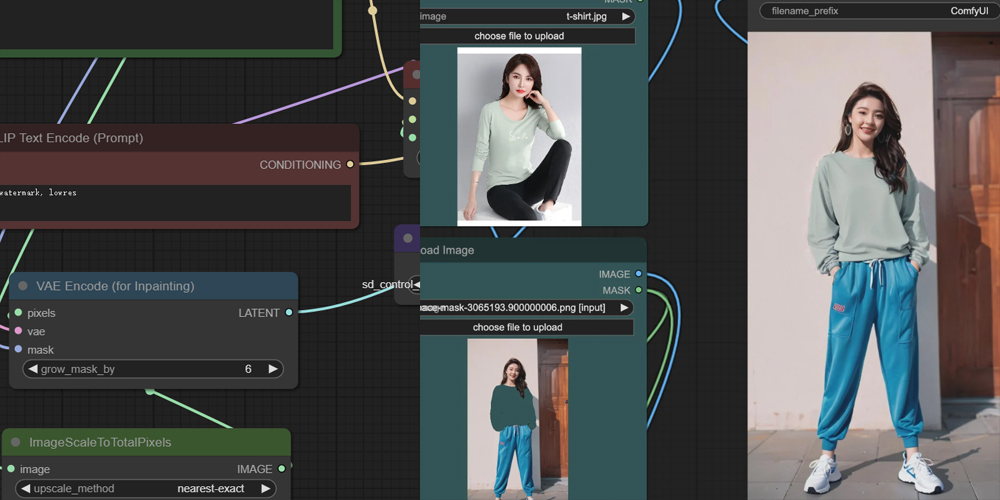
Task: Click the LATENT output label
Action: pyautogui.click(x=259, y=312)
